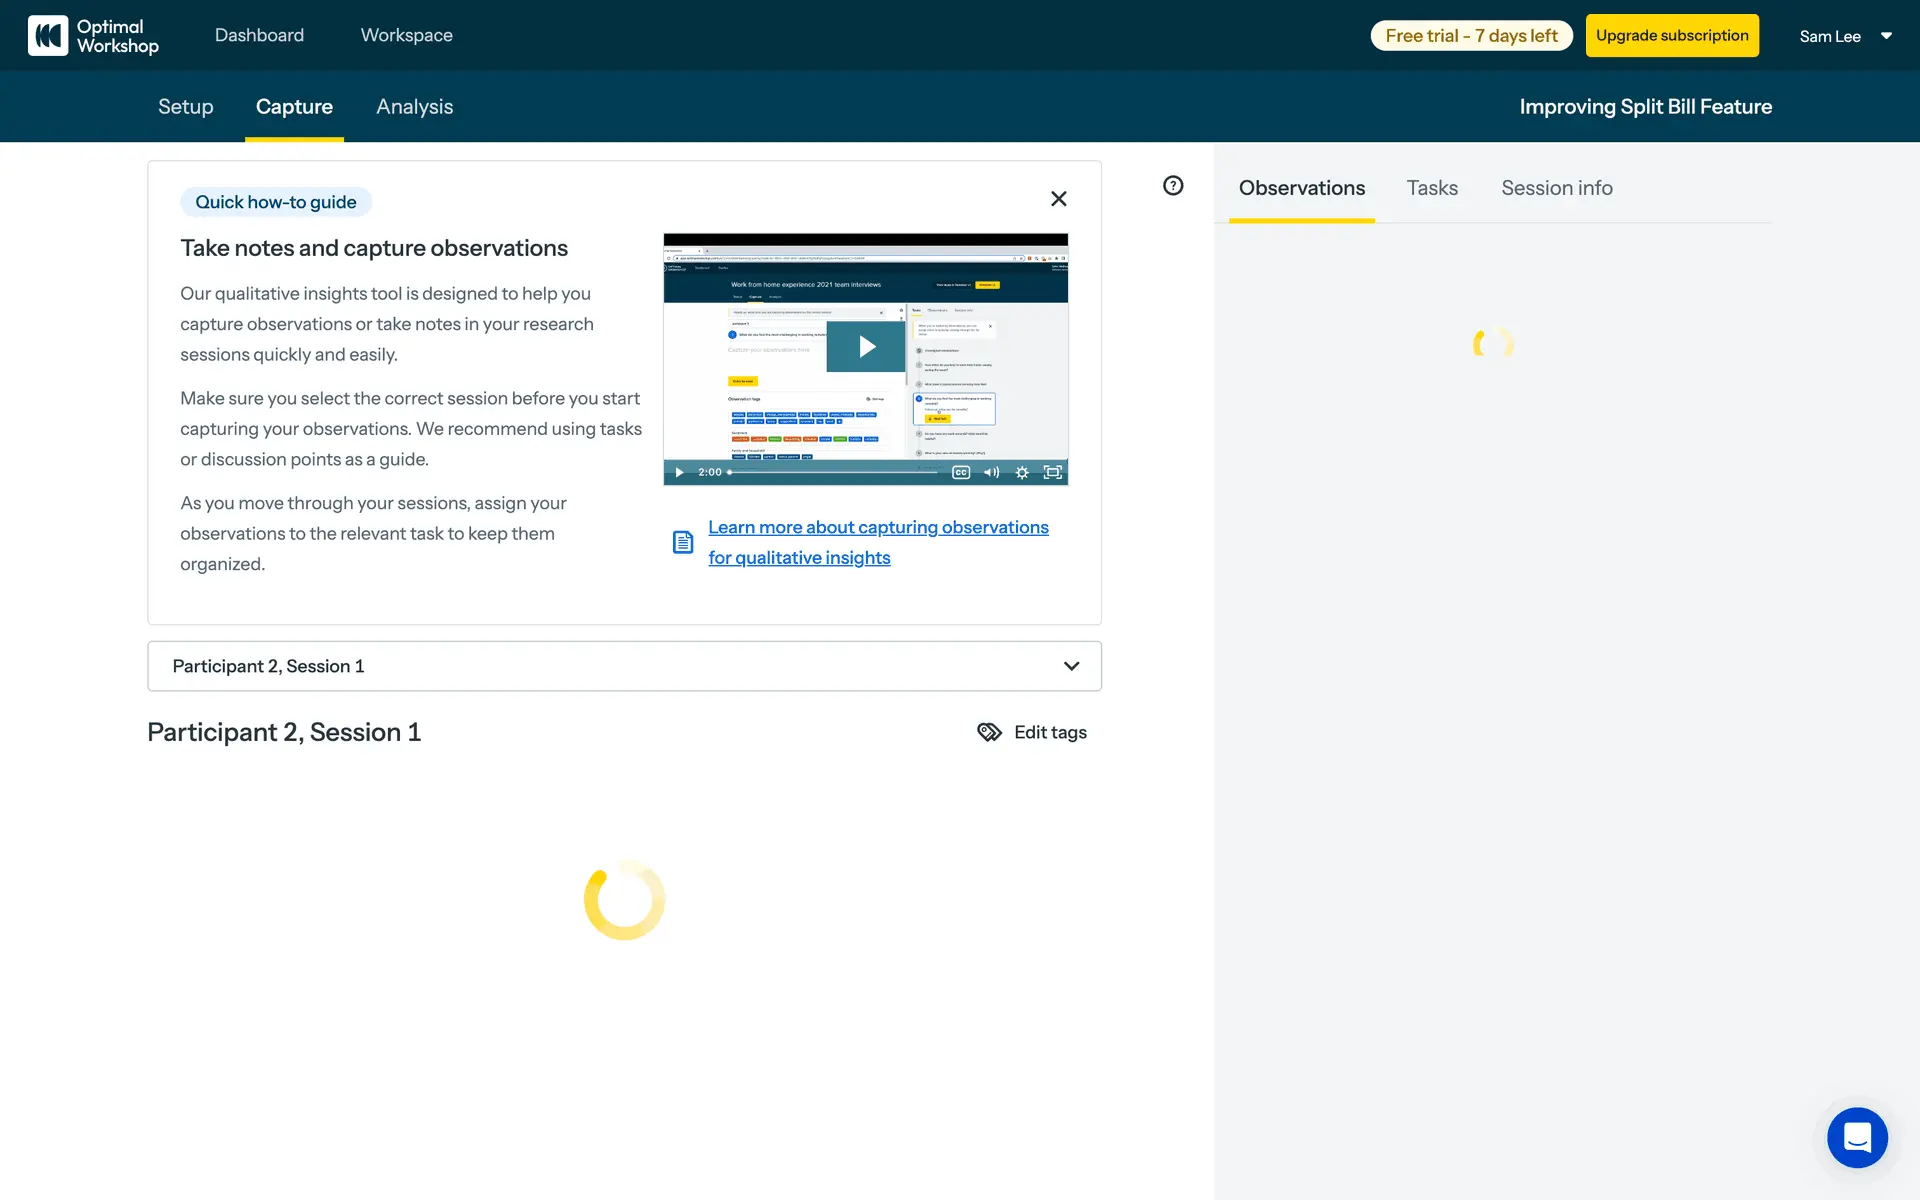1920x1200 pixels.
Task: Enter fullscreen mode on the video
Action: (x=1052, y=472)
